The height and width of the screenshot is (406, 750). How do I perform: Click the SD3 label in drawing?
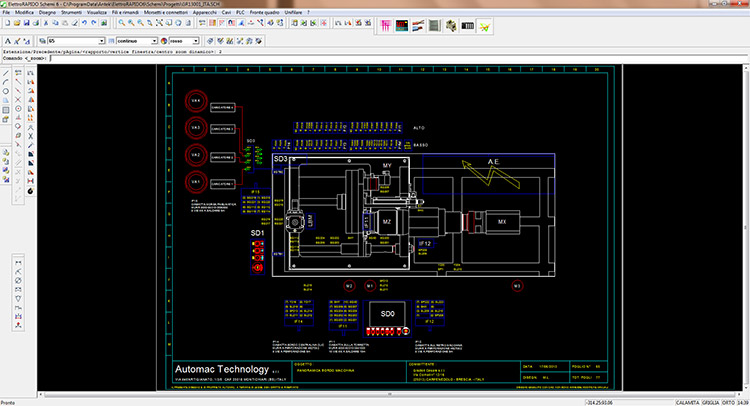point(280,159)
